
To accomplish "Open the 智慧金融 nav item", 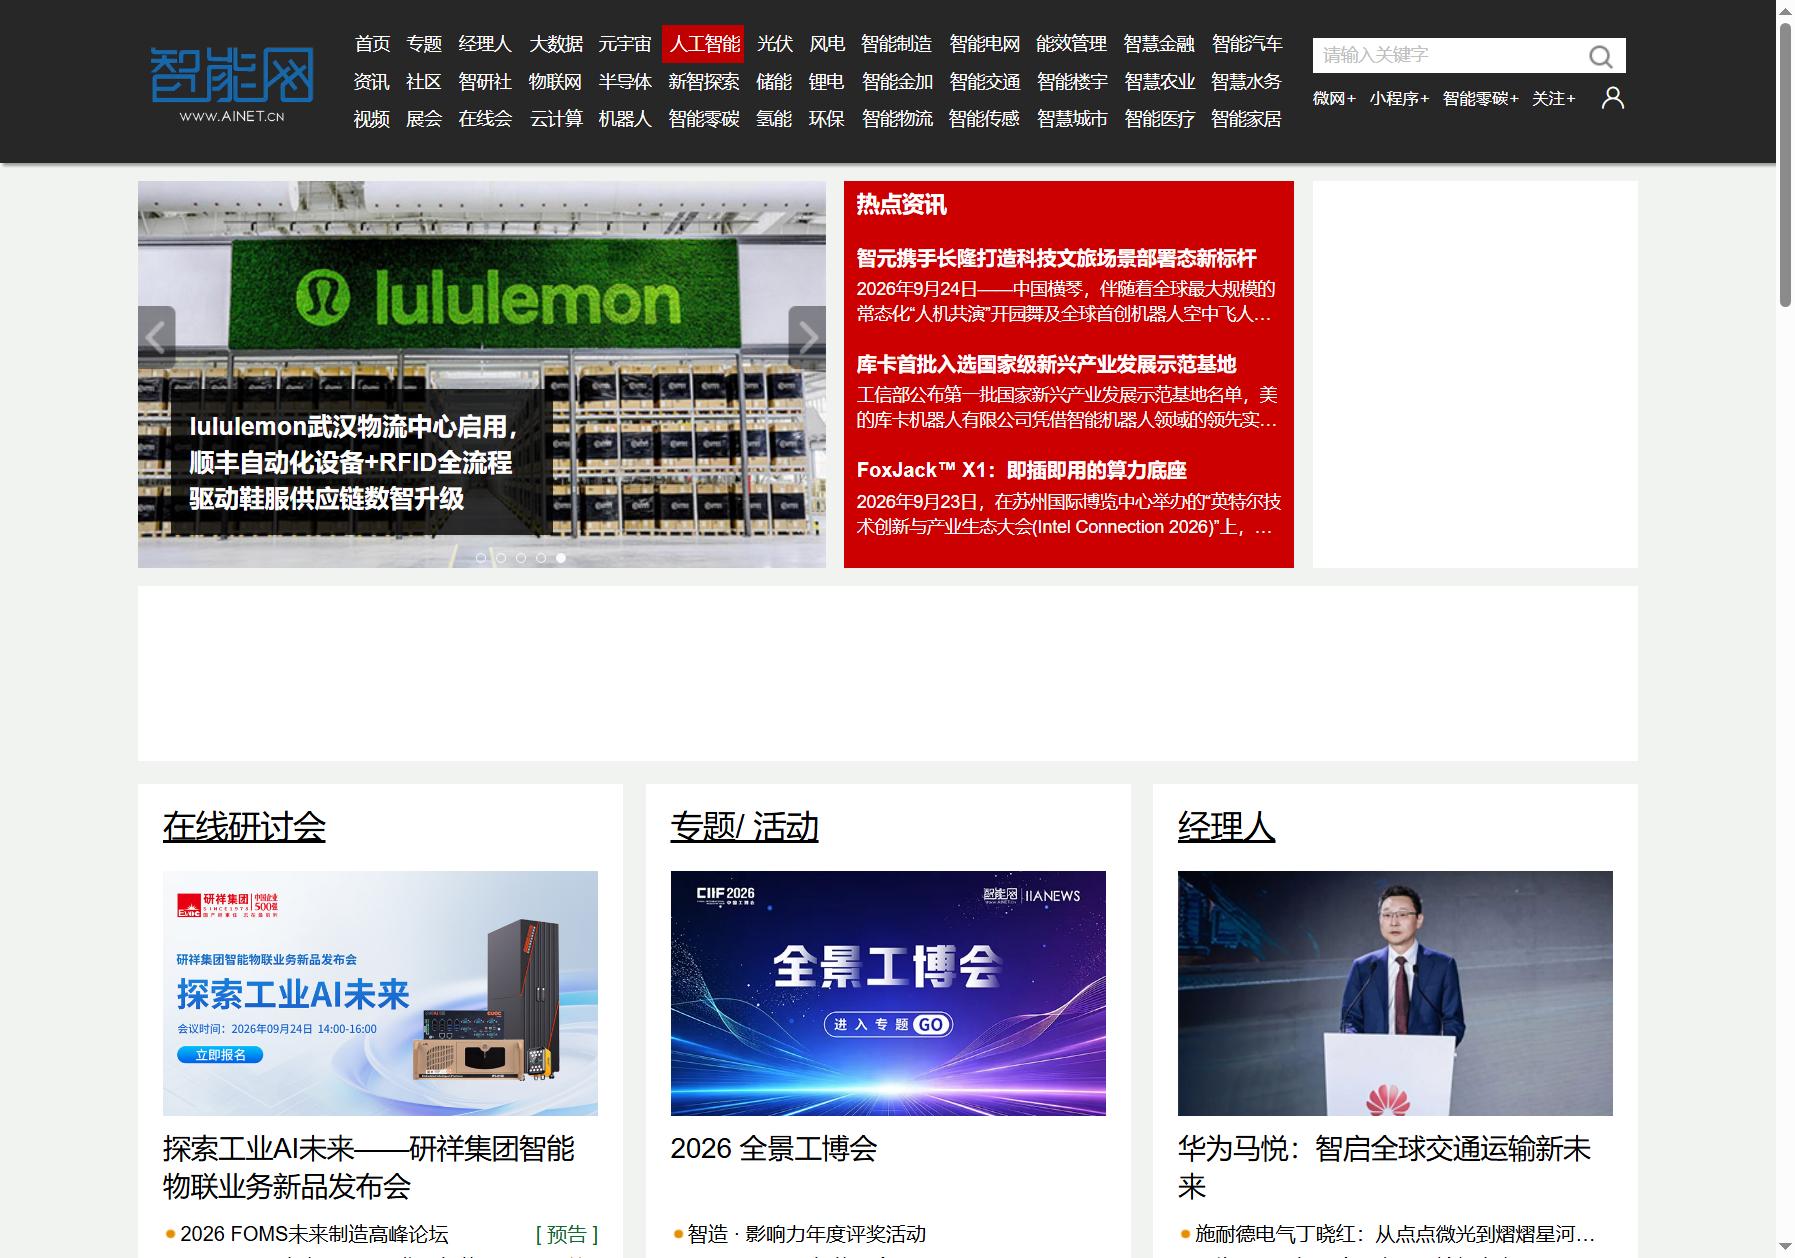I will click(1159, 44).
